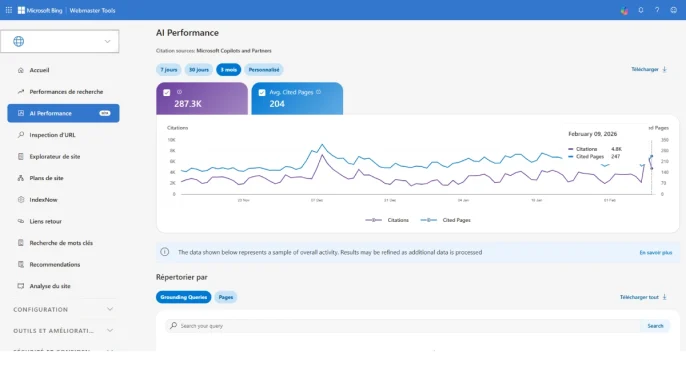Select the 30 jours range
Screen dimensions: 686x386
click(x=199, y=70)
